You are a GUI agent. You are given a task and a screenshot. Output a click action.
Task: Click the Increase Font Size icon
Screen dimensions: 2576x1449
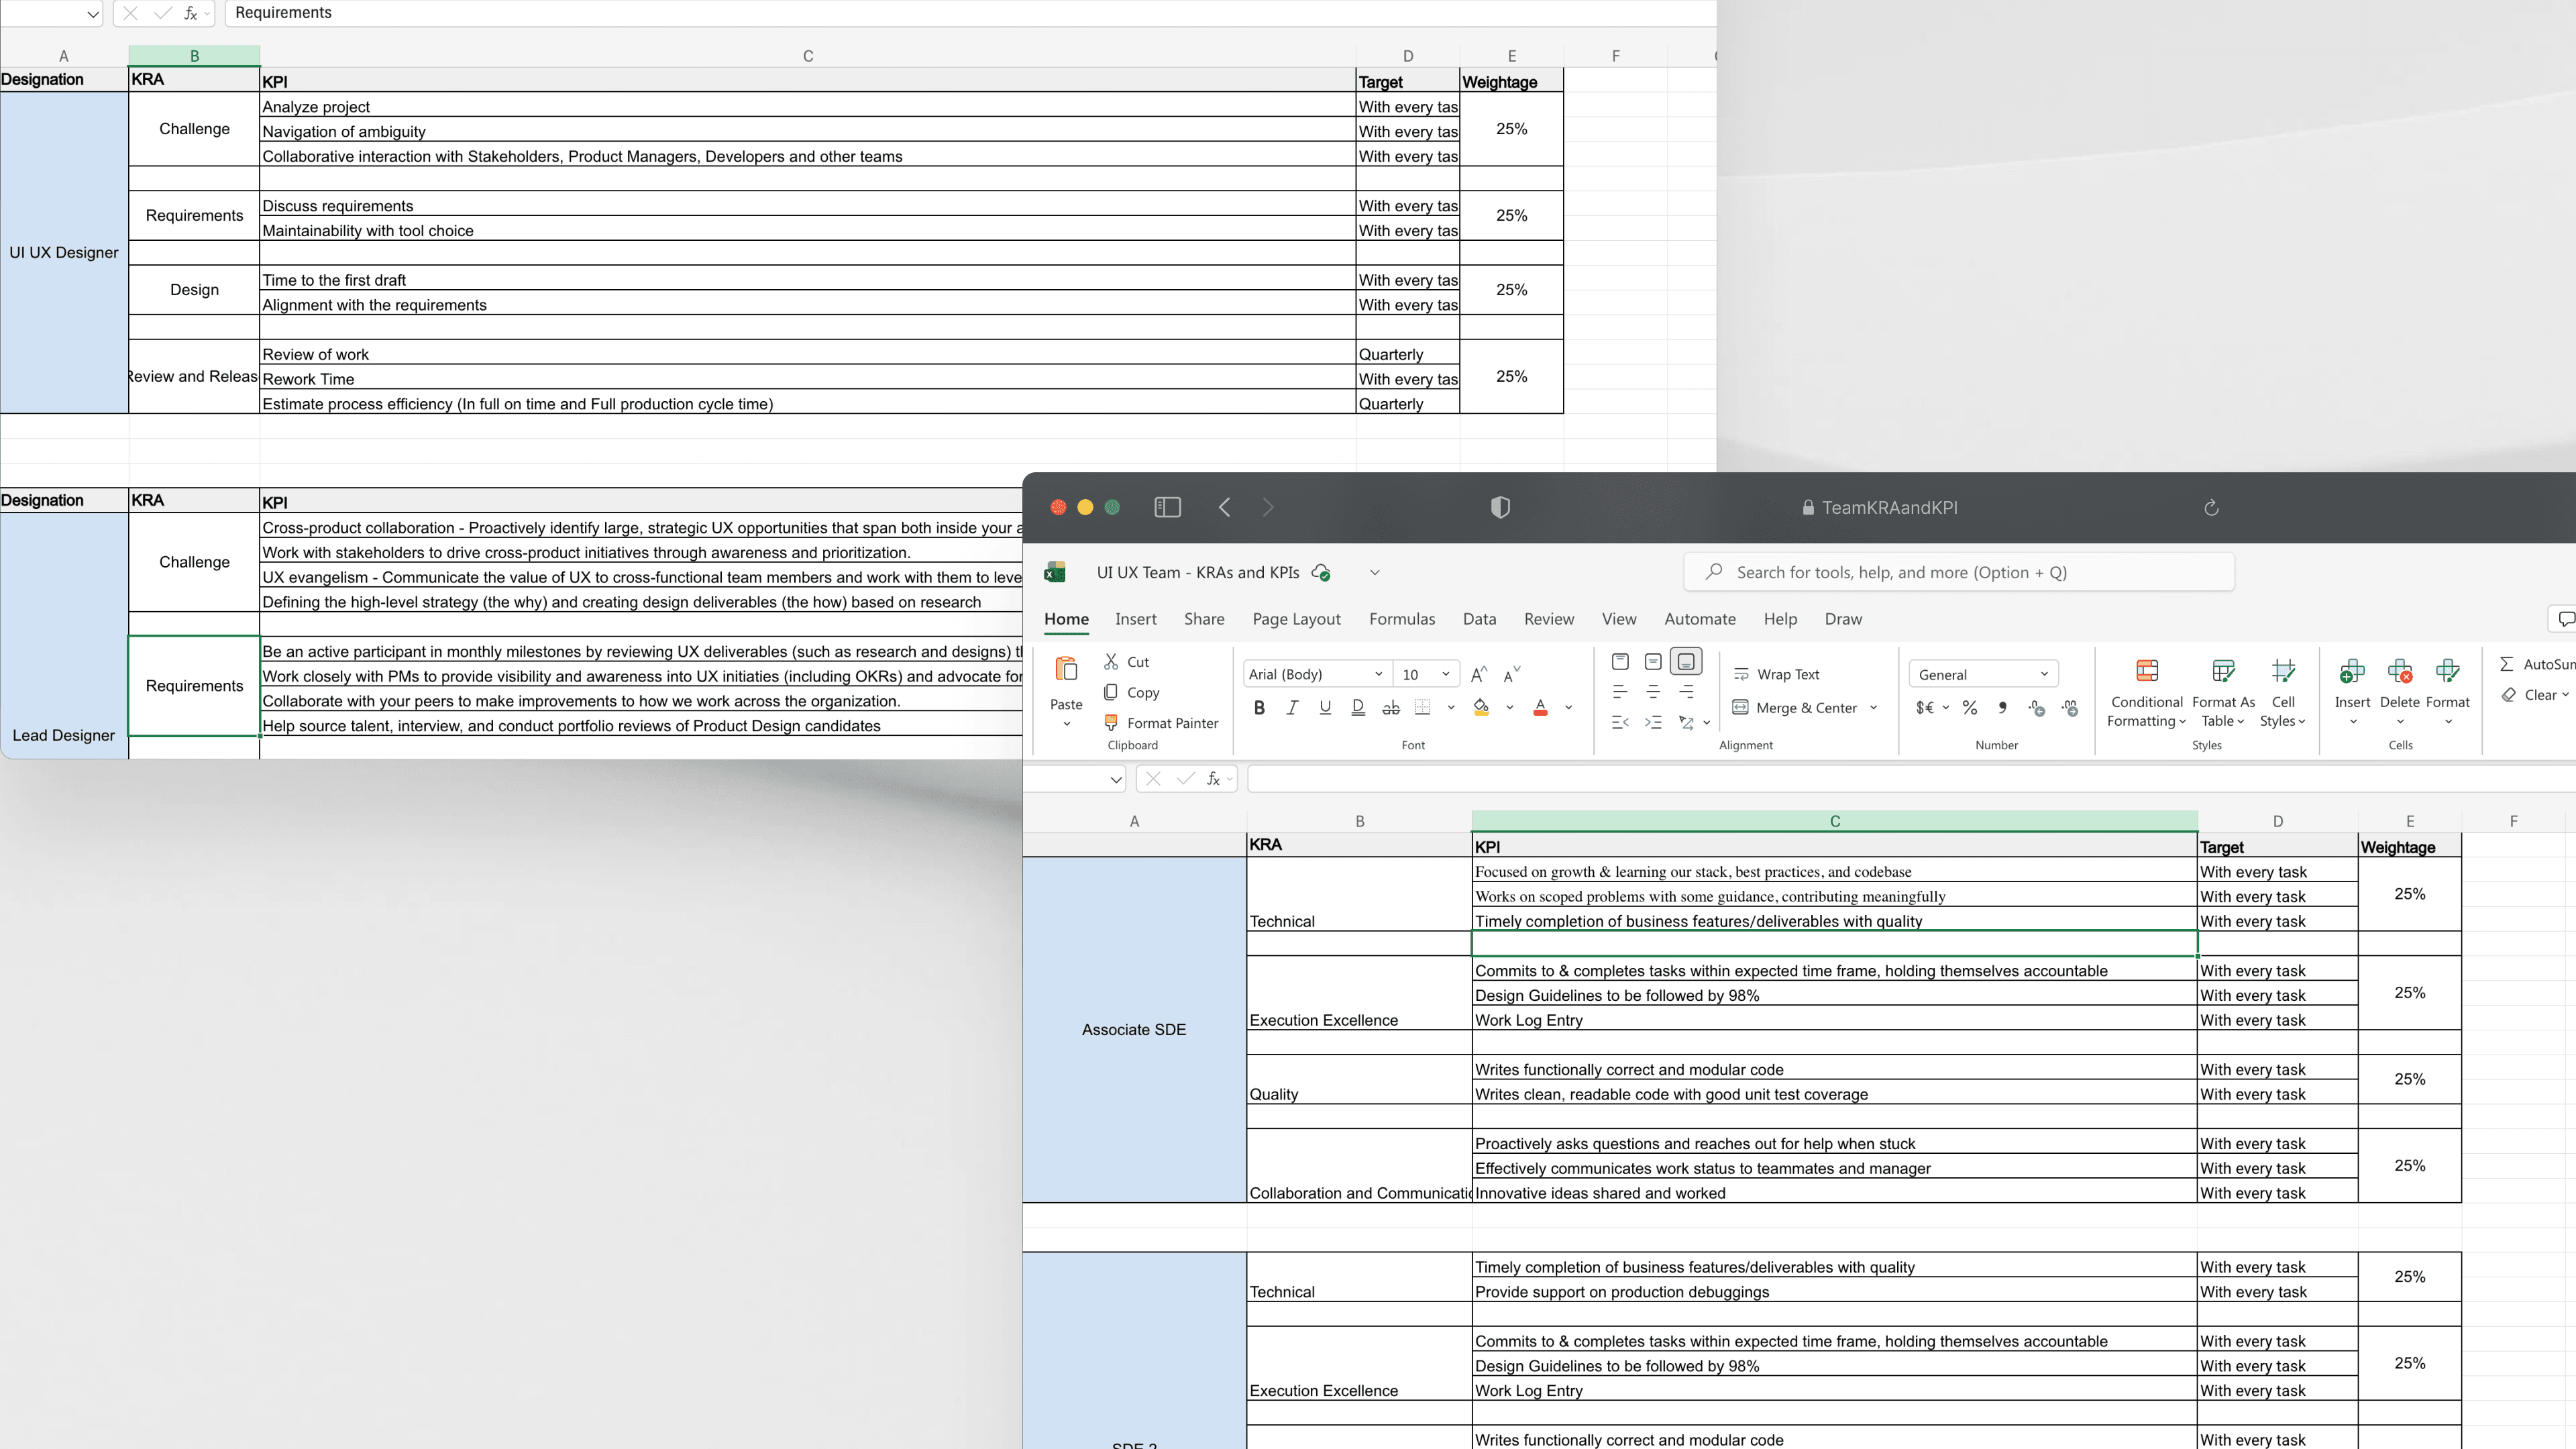tap(1479, 675)
